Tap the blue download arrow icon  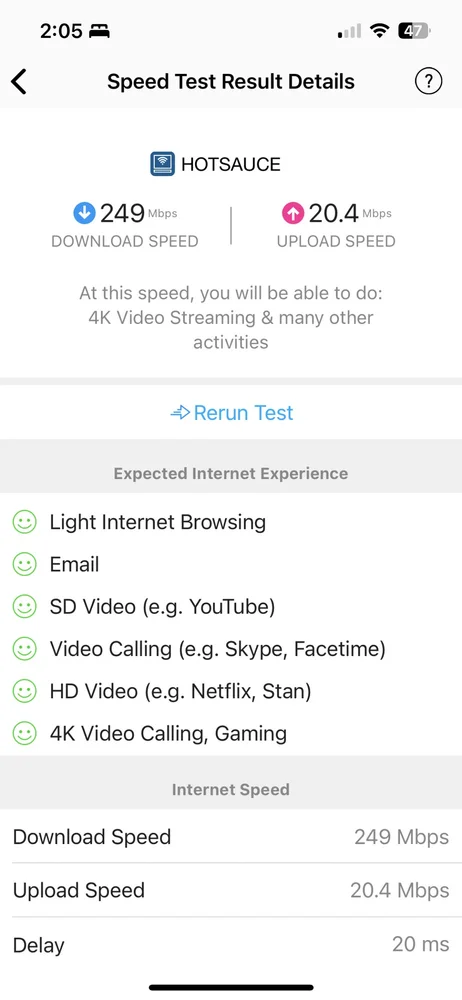click(x=84, y=214)
